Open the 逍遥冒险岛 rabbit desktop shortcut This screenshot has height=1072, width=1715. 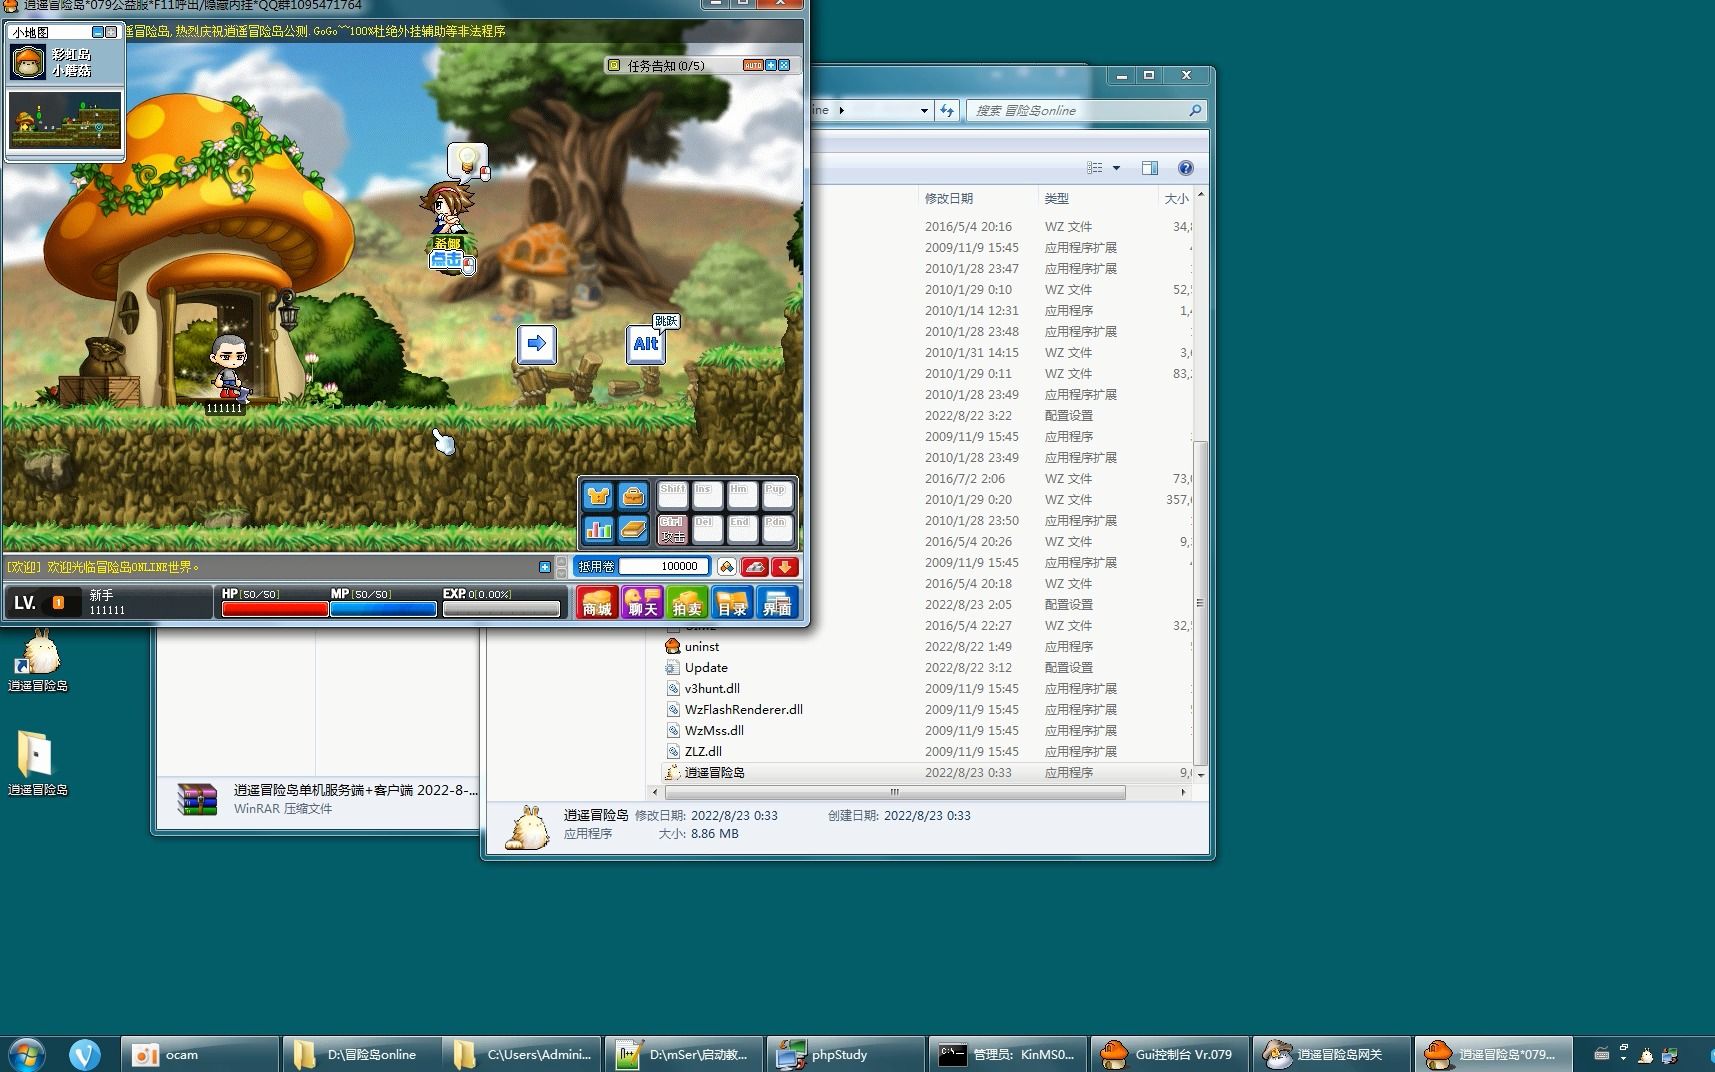tap(38, 660)
